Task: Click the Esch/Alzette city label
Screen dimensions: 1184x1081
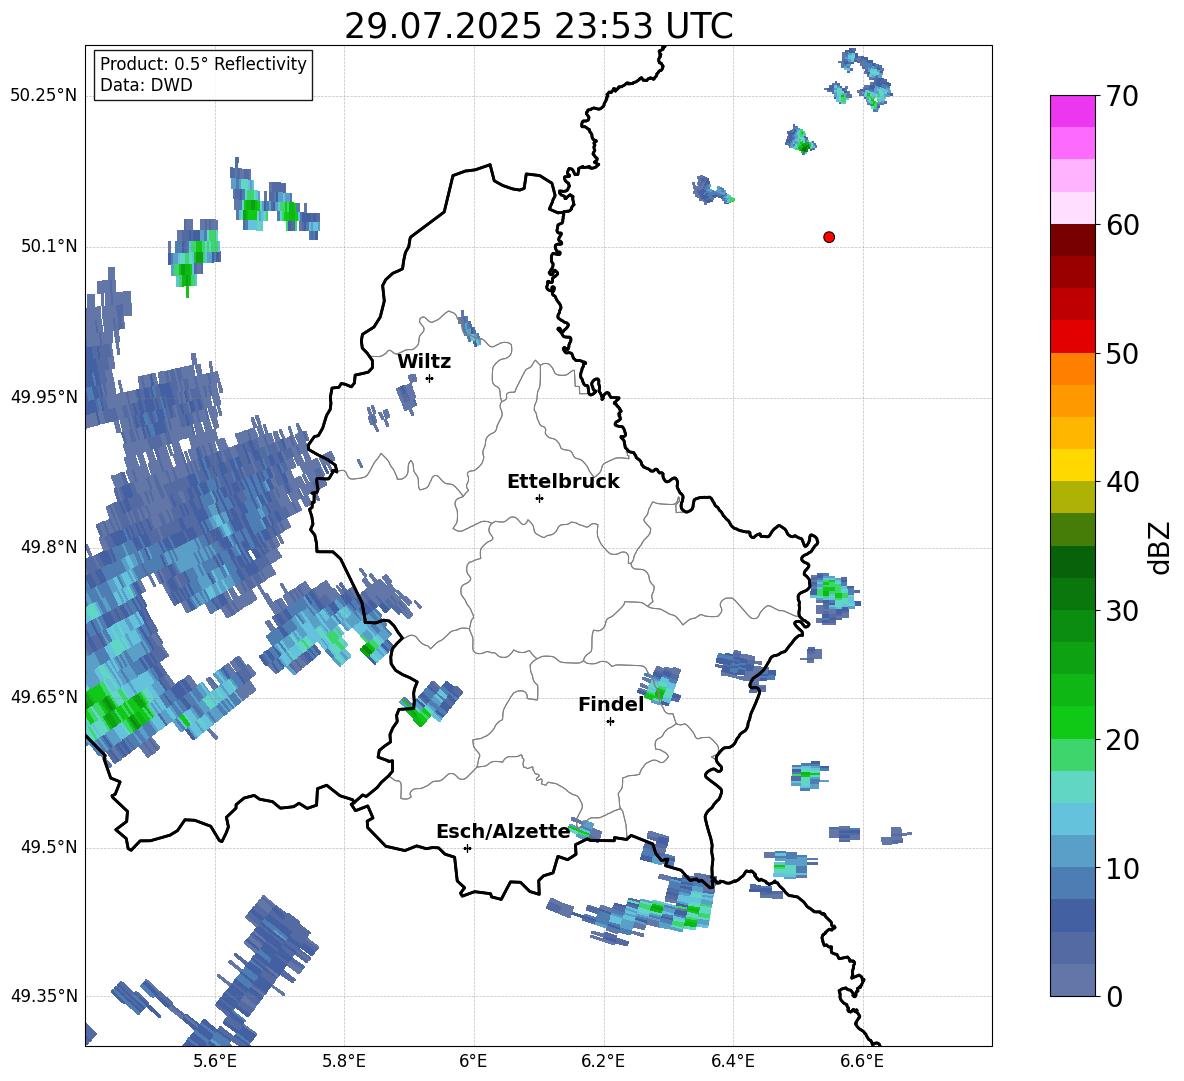Action: coord(503,832)
